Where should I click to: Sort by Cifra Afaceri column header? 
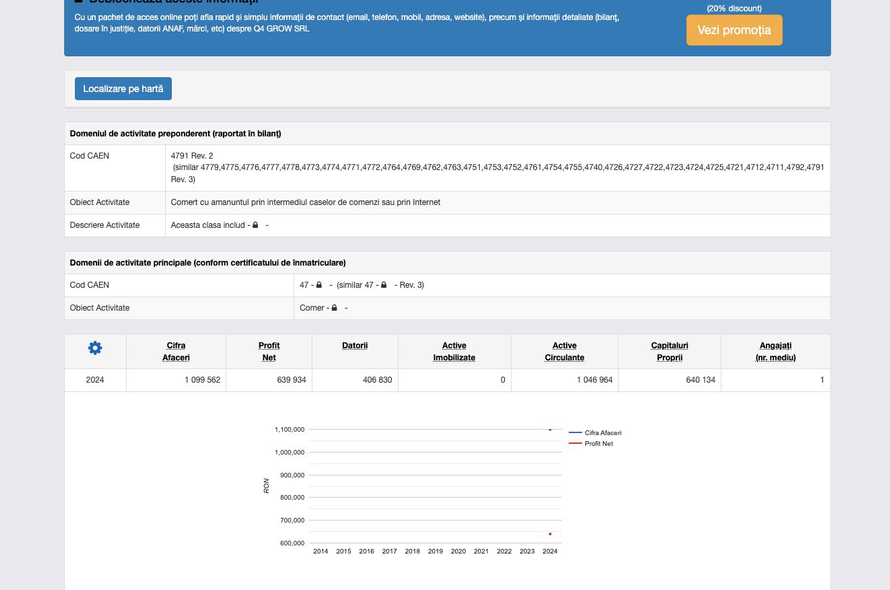point(176,352)
